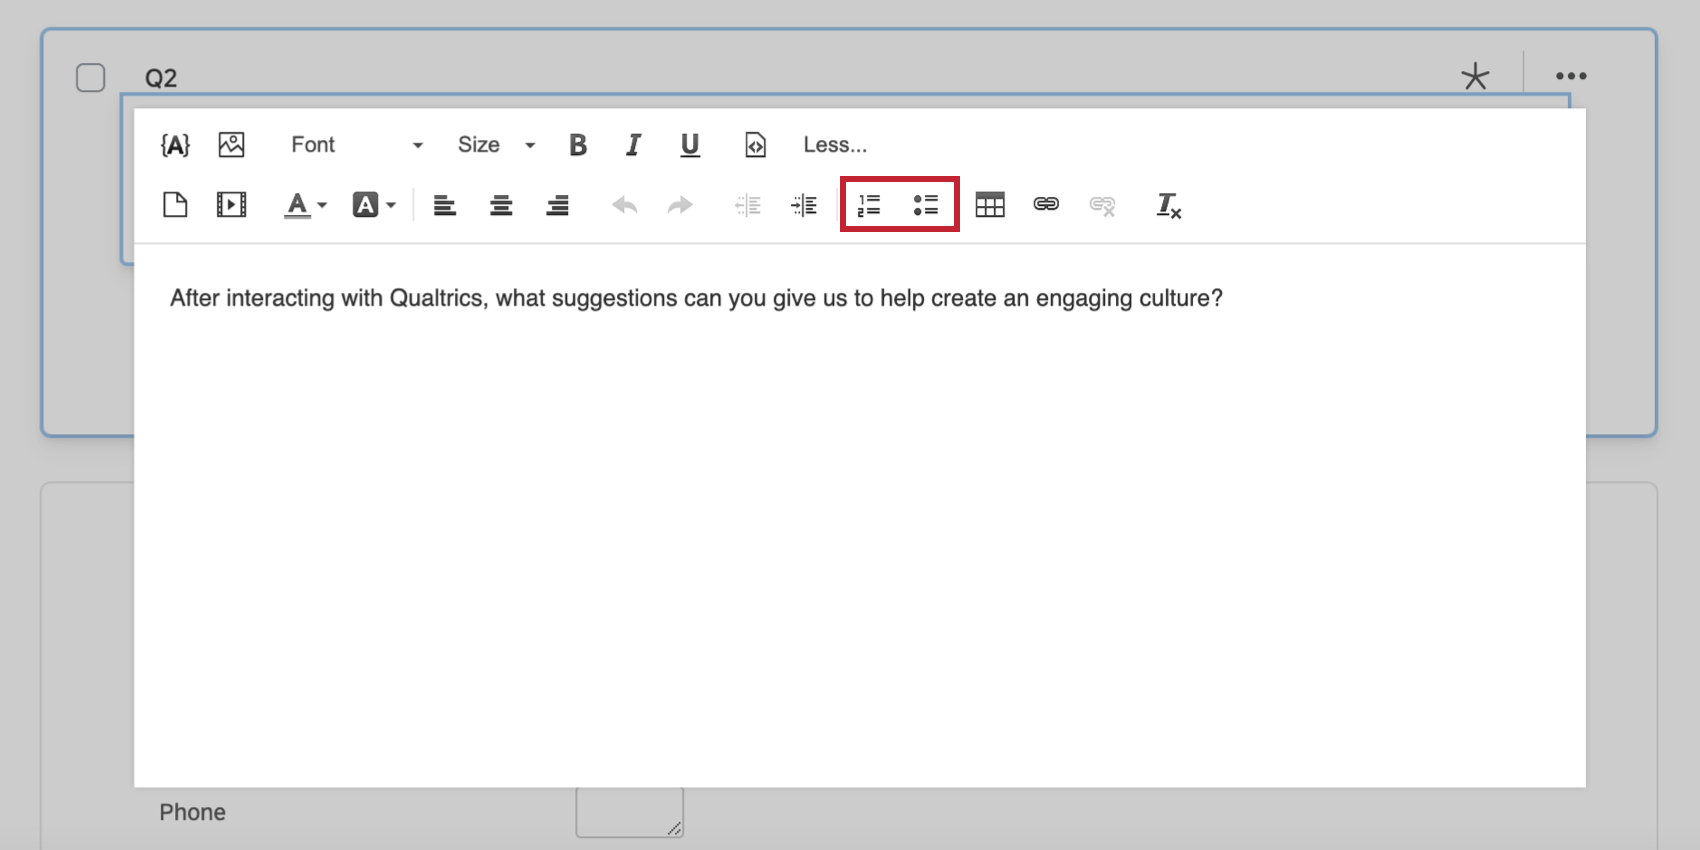Decrease the indent level
The width and height of the screenshot is (1700, 850).
pos(748,205)
